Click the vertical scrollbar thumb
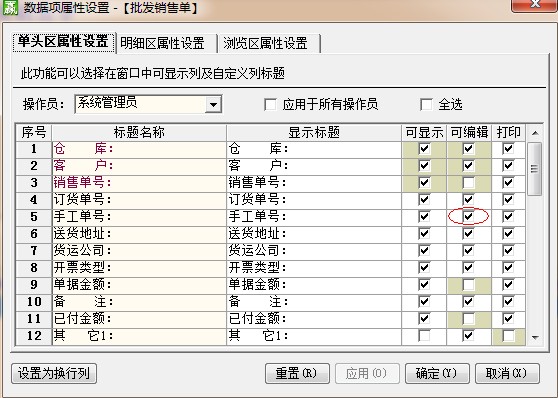Image resolution: width=558 pixels, height=398 pixels. pos(535,169)
